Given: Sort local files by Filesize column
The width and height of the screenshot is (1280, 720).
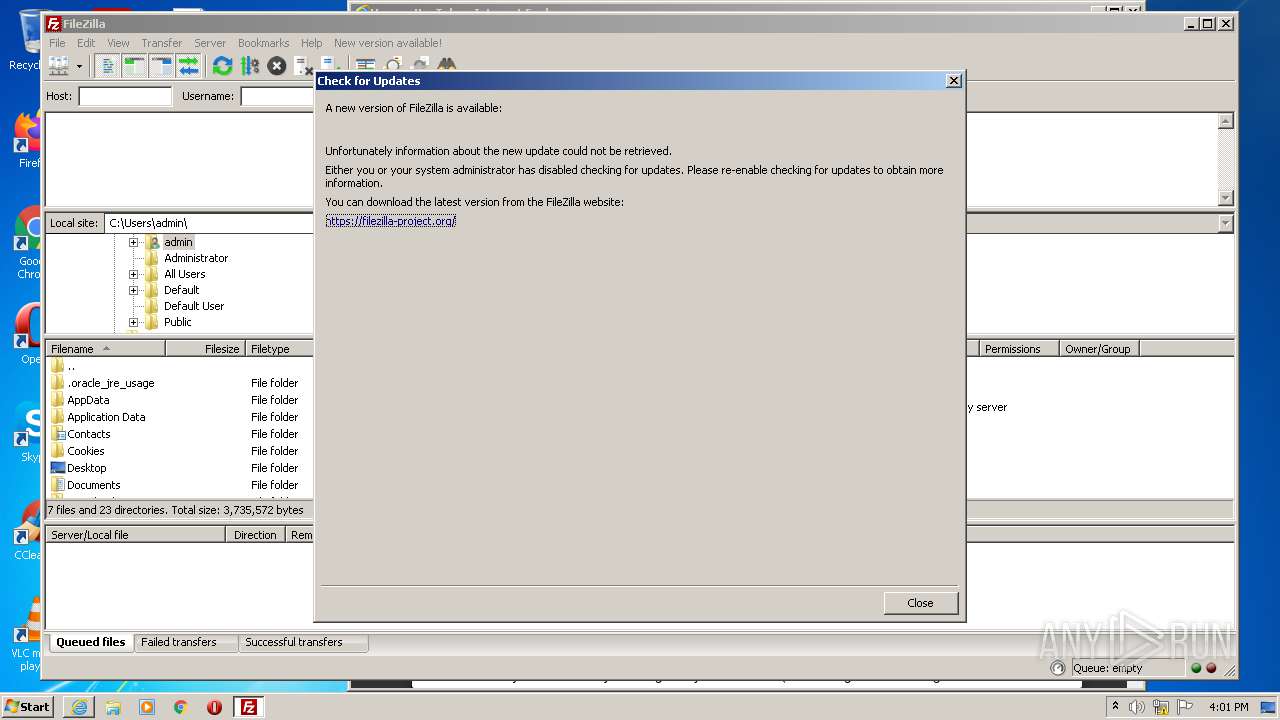Looking at the screenshot, I should click(205, 349).
